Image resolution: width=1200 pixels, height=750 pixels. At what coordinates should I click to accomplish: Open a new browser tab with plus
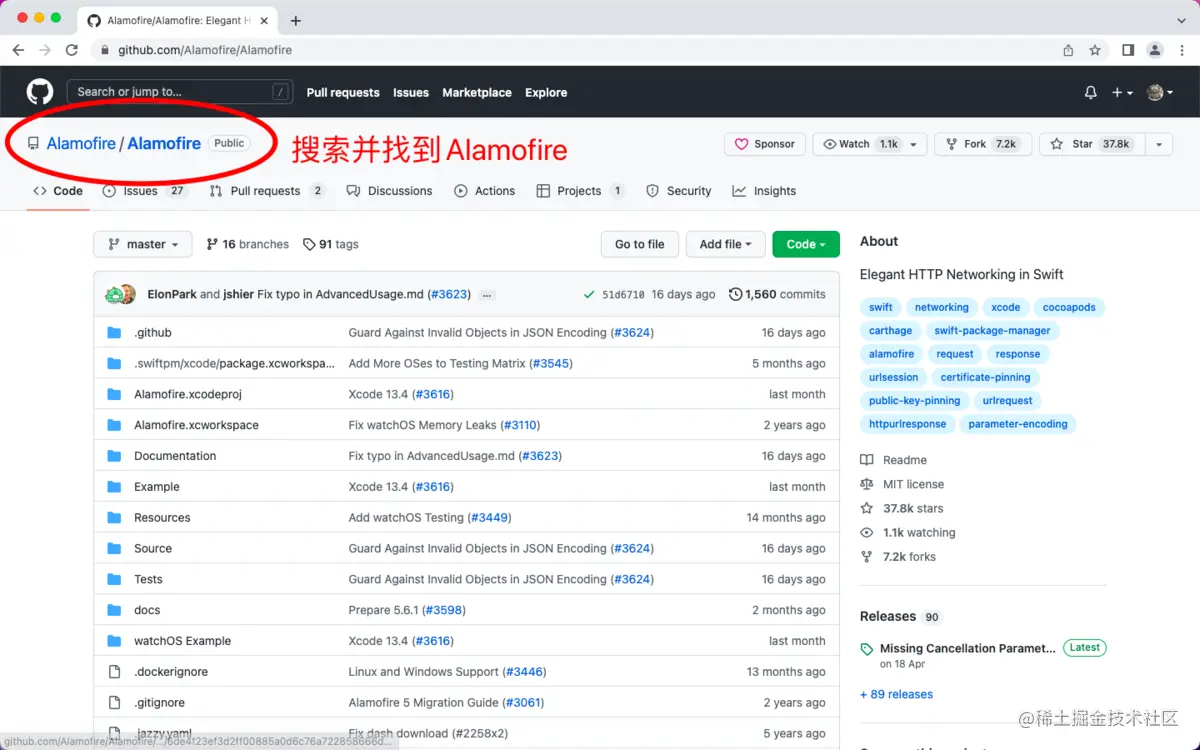296,20
